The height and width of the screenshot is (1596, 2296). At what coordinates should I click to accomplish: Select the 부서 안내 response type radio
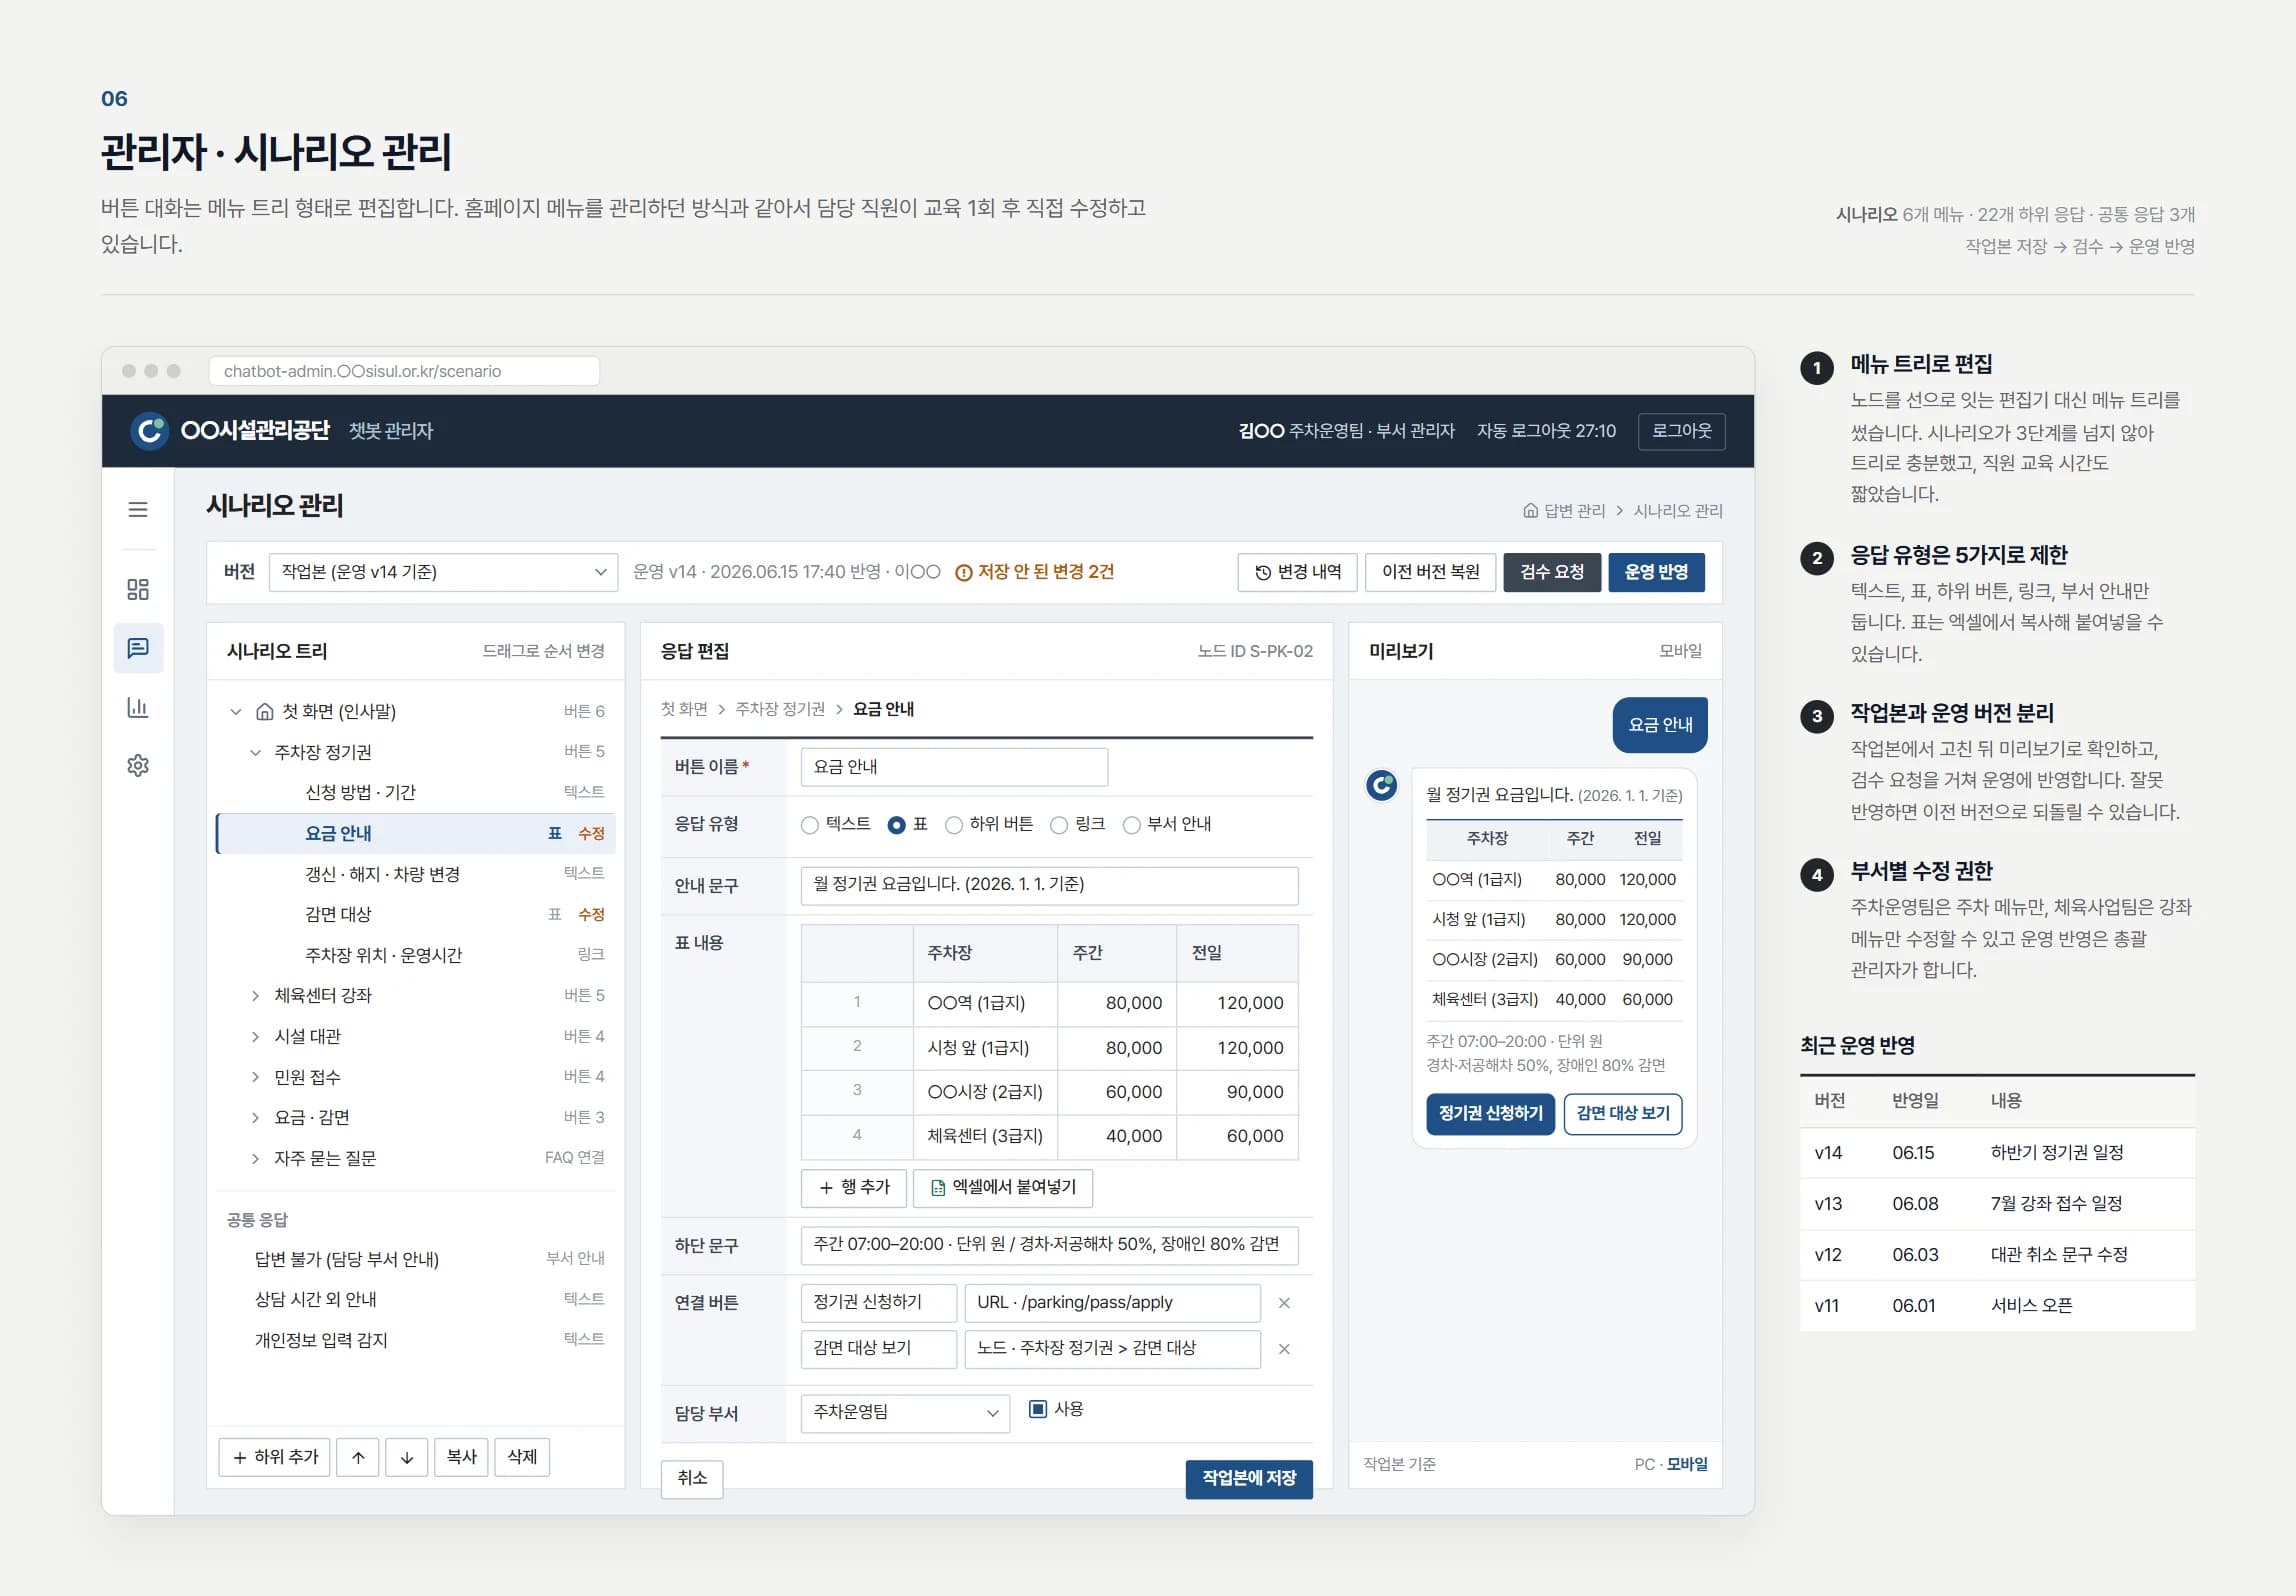coord(1132,825)
